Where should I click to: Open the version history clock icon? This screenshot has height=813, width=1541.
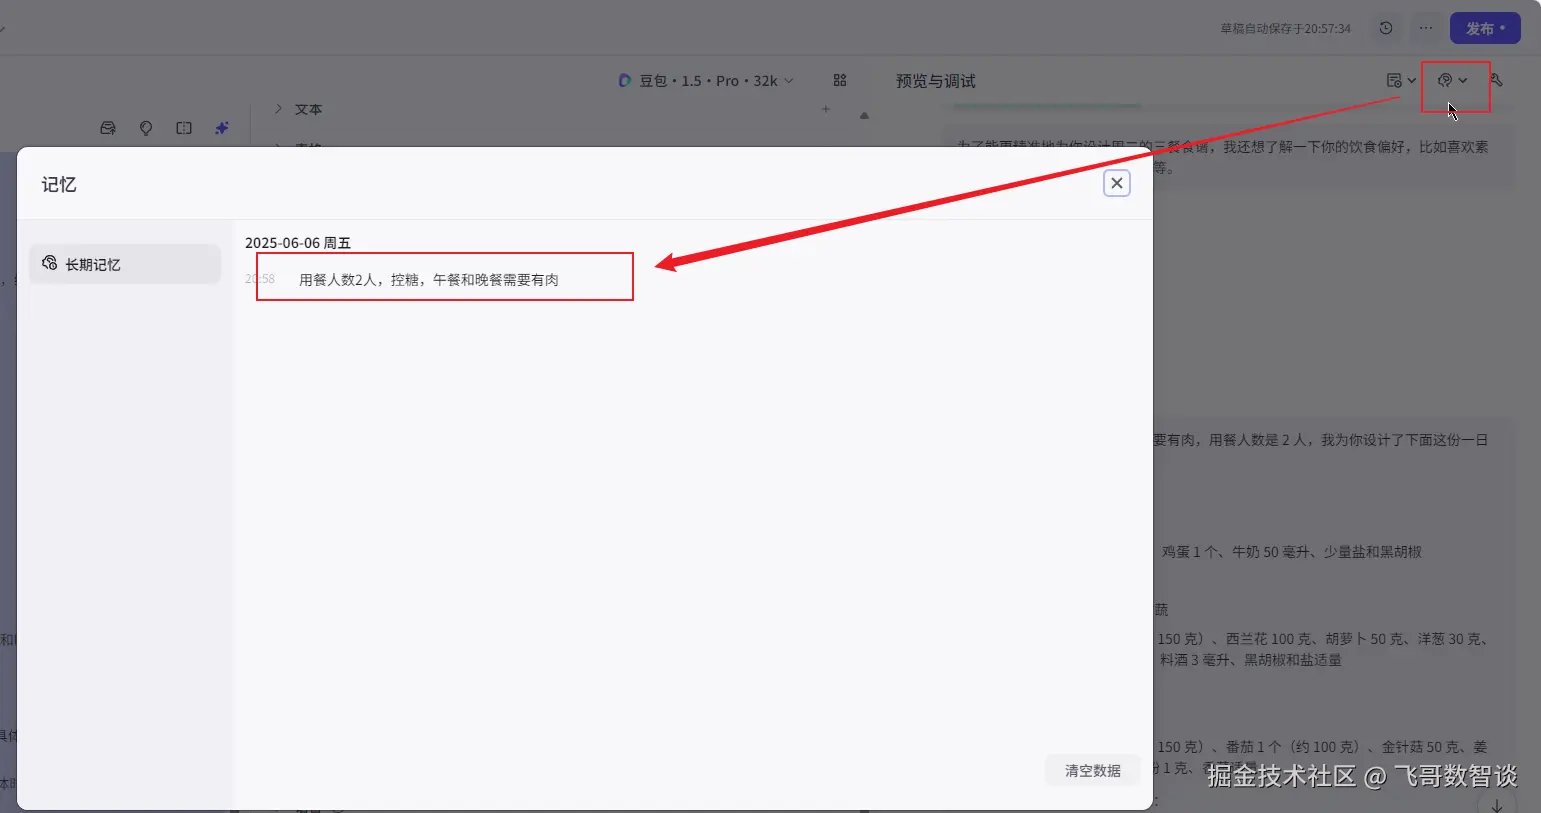point(1386,28)
